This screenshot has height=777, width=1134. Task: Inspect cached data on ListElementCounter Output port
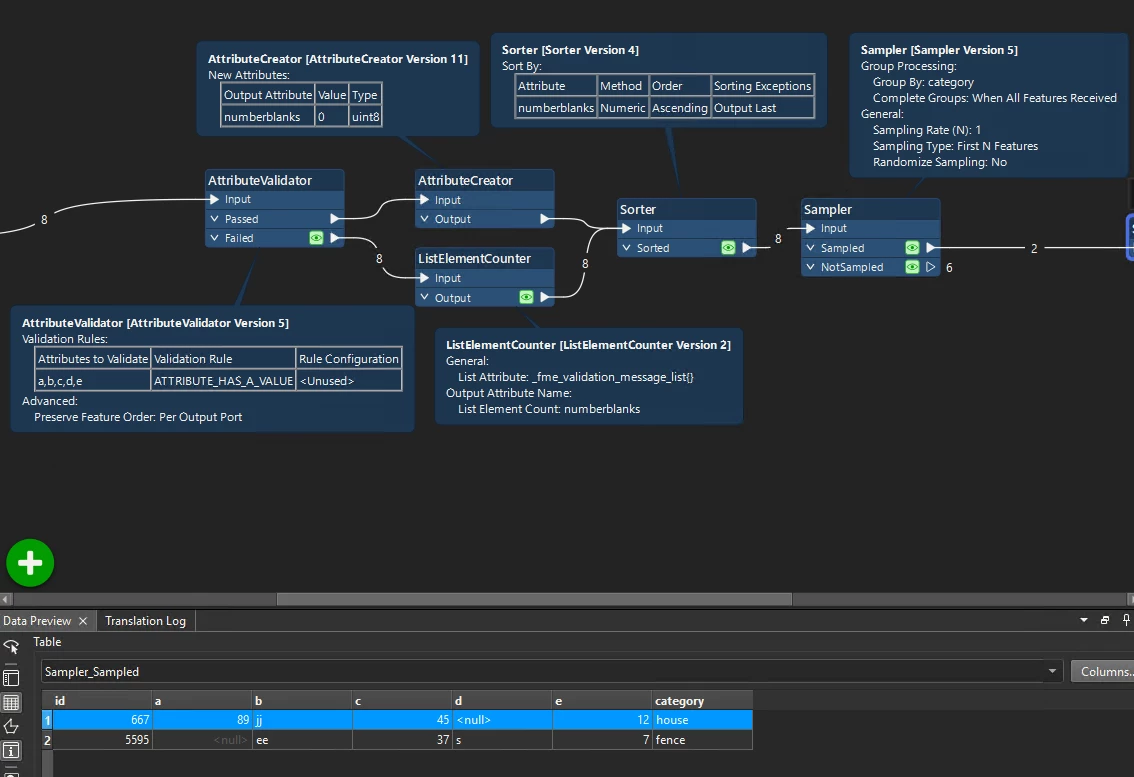tap(526, 297)
